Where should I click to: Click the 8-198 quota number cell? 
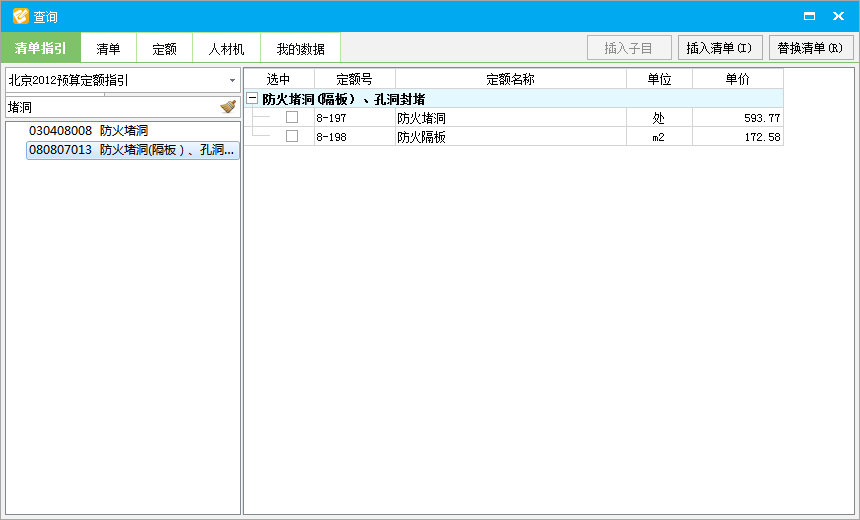point(354,136)
